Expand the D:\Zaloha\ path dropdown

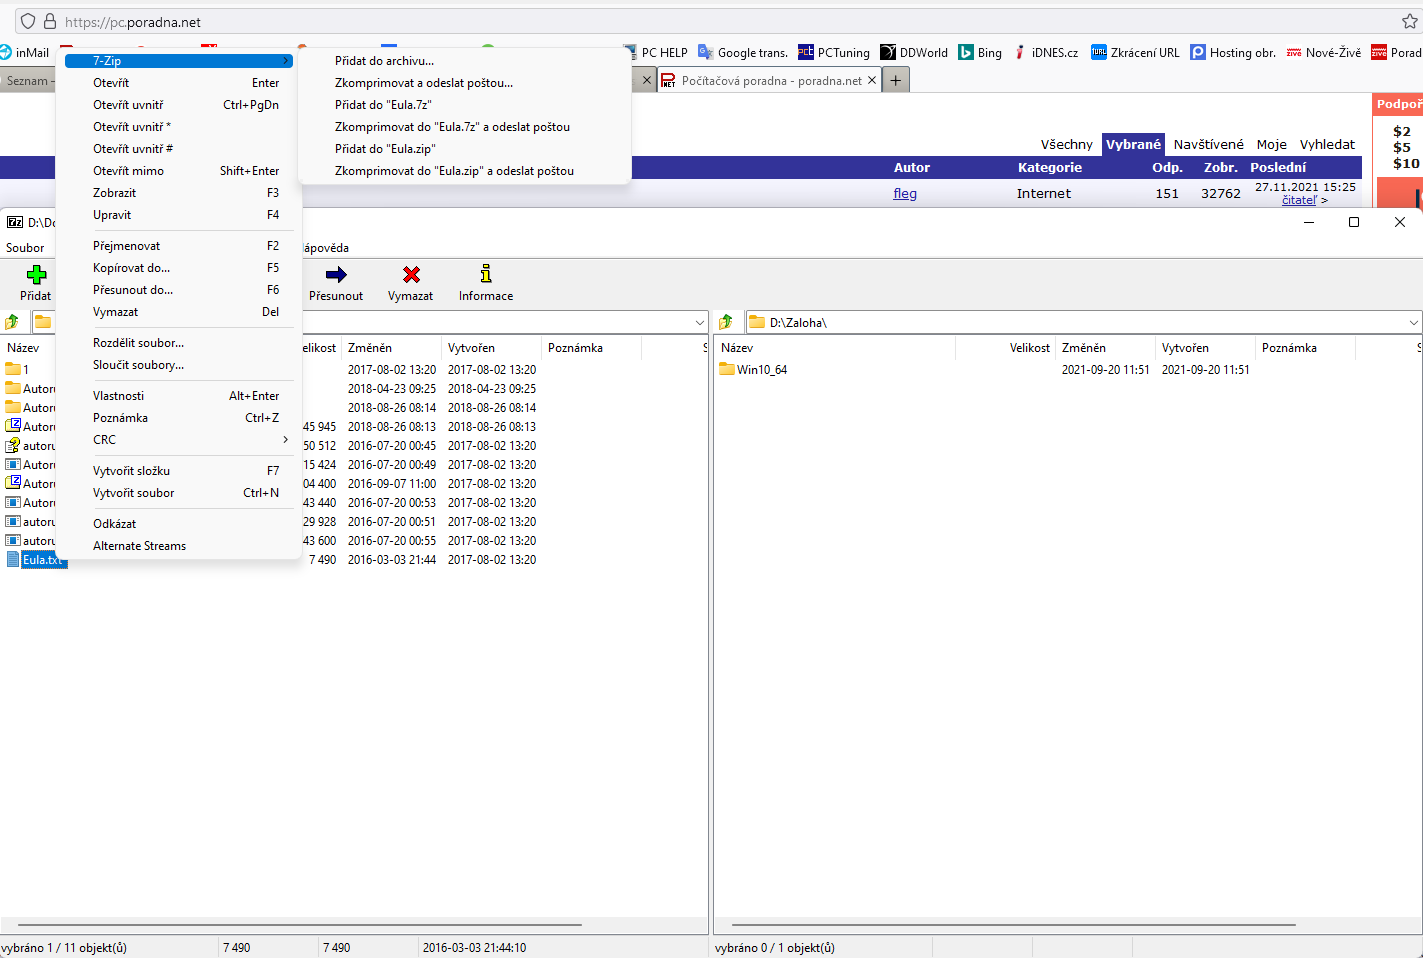[1414, 322]
